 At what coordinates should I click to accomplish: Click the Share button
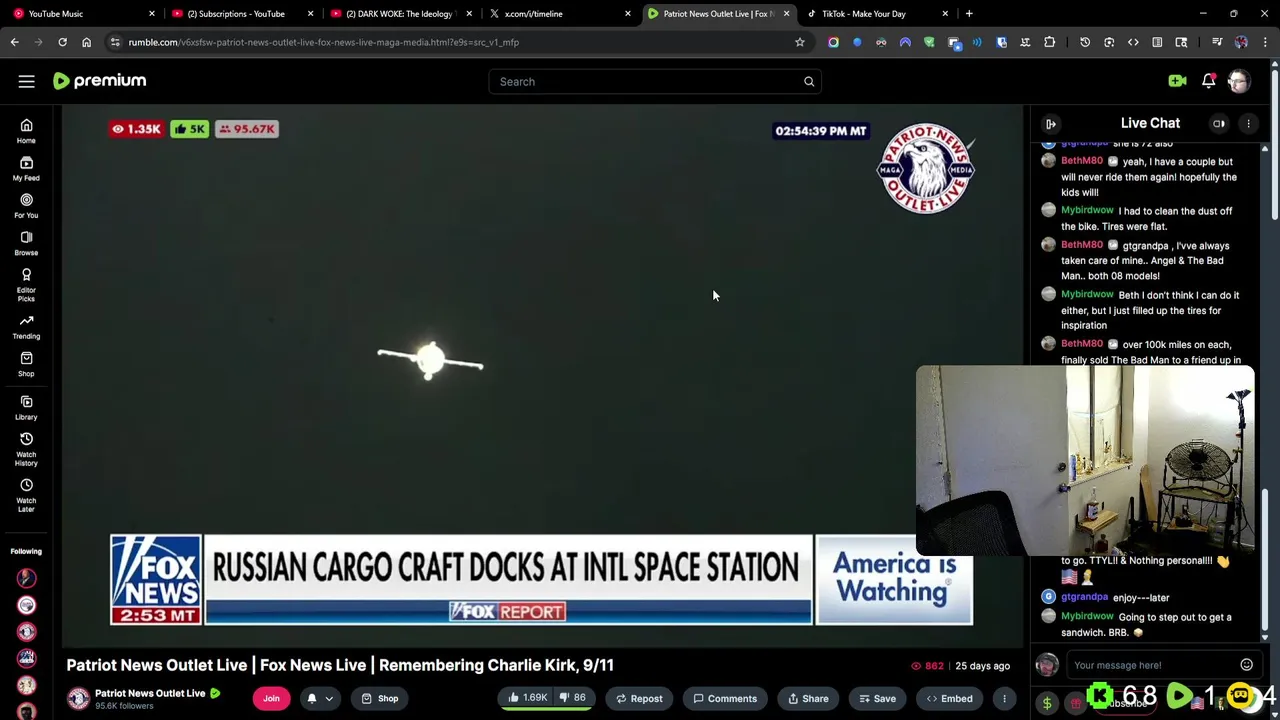(x=807, y=699)
